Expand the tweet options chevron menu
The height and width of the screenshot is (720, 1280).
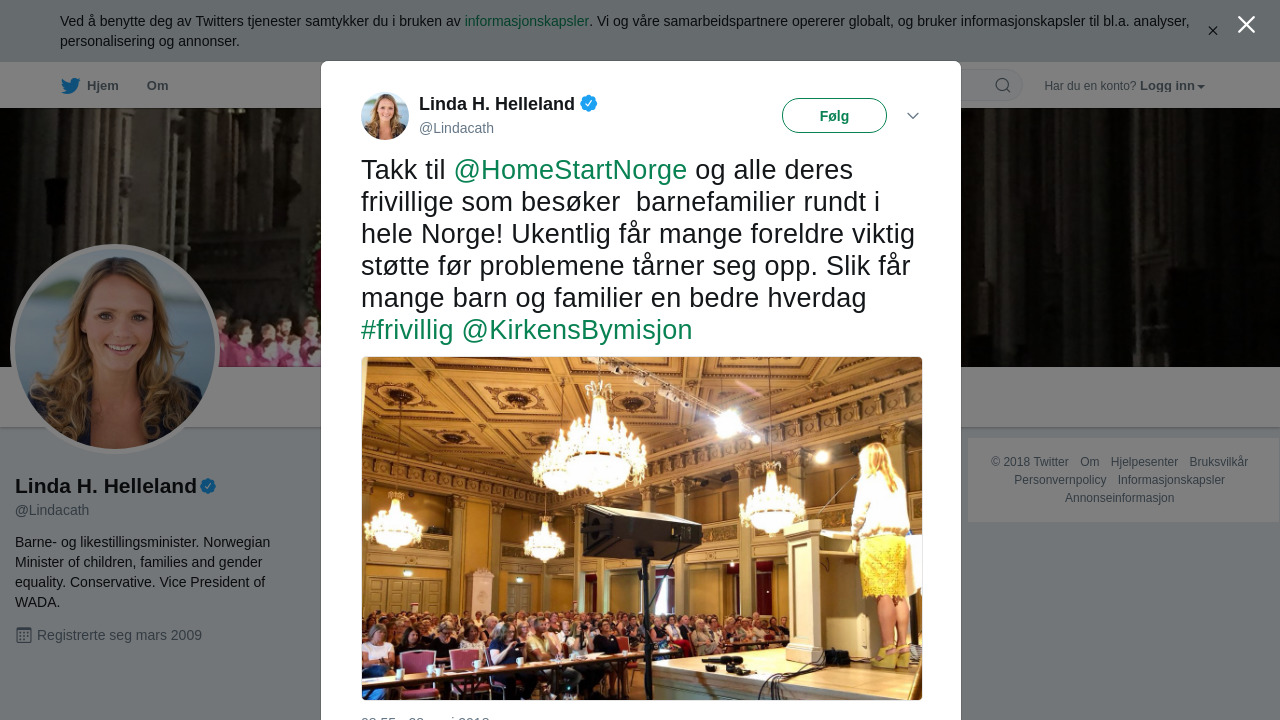(913, 116)
